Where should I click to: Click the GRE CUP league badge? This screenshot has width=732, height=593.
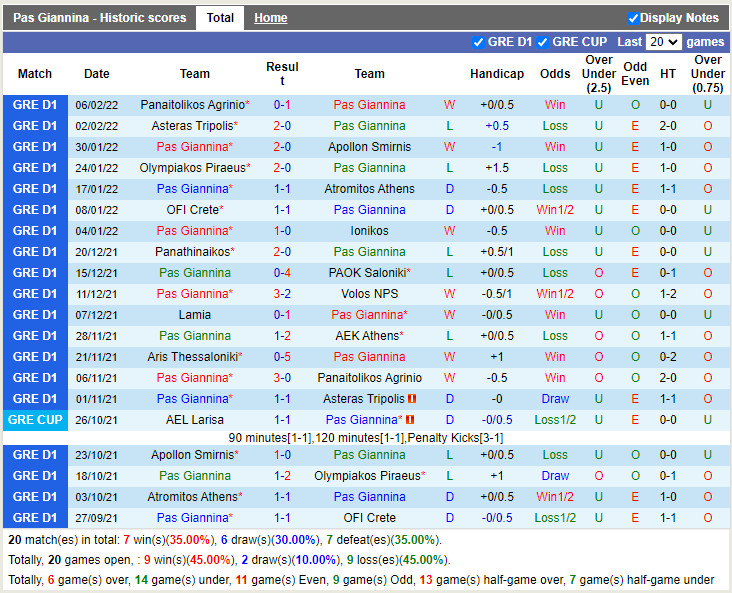click(x=35, y=420)
